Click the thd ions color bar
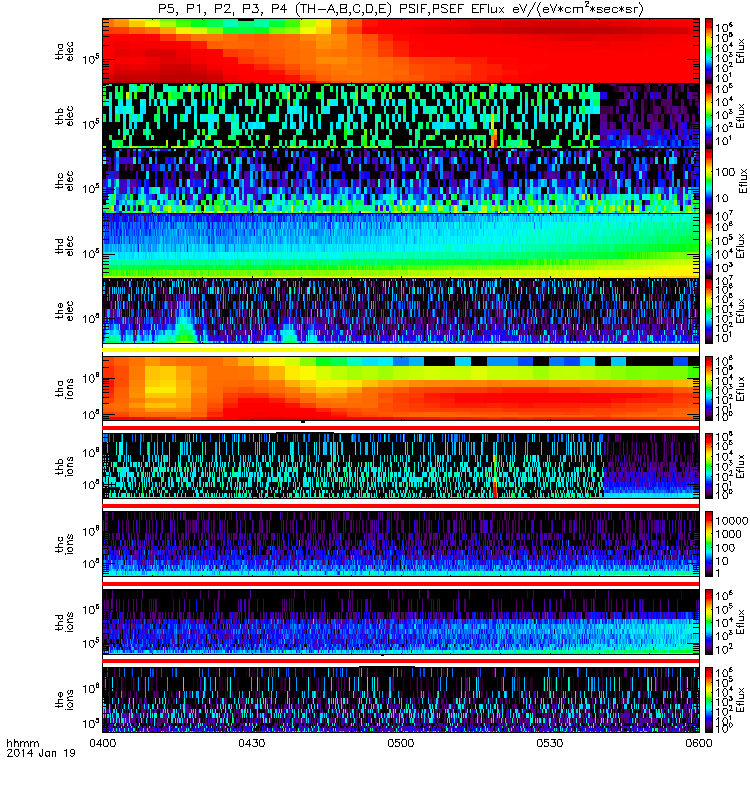Image resolution: width=750 pixels, height=800 pixels. tap(709, 621)
